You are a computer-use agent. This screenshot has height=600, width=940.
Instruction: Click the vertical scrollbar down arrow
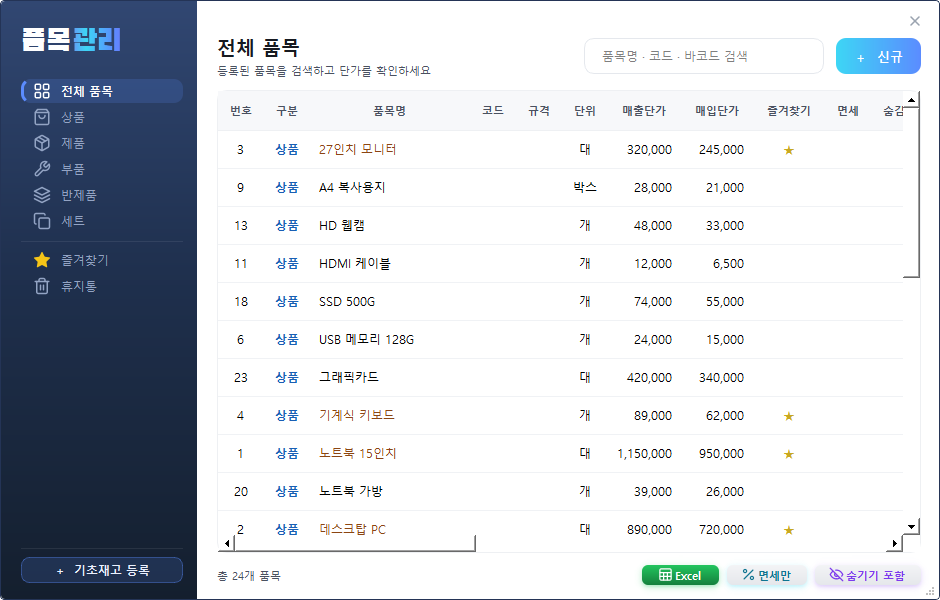(911, 527)
